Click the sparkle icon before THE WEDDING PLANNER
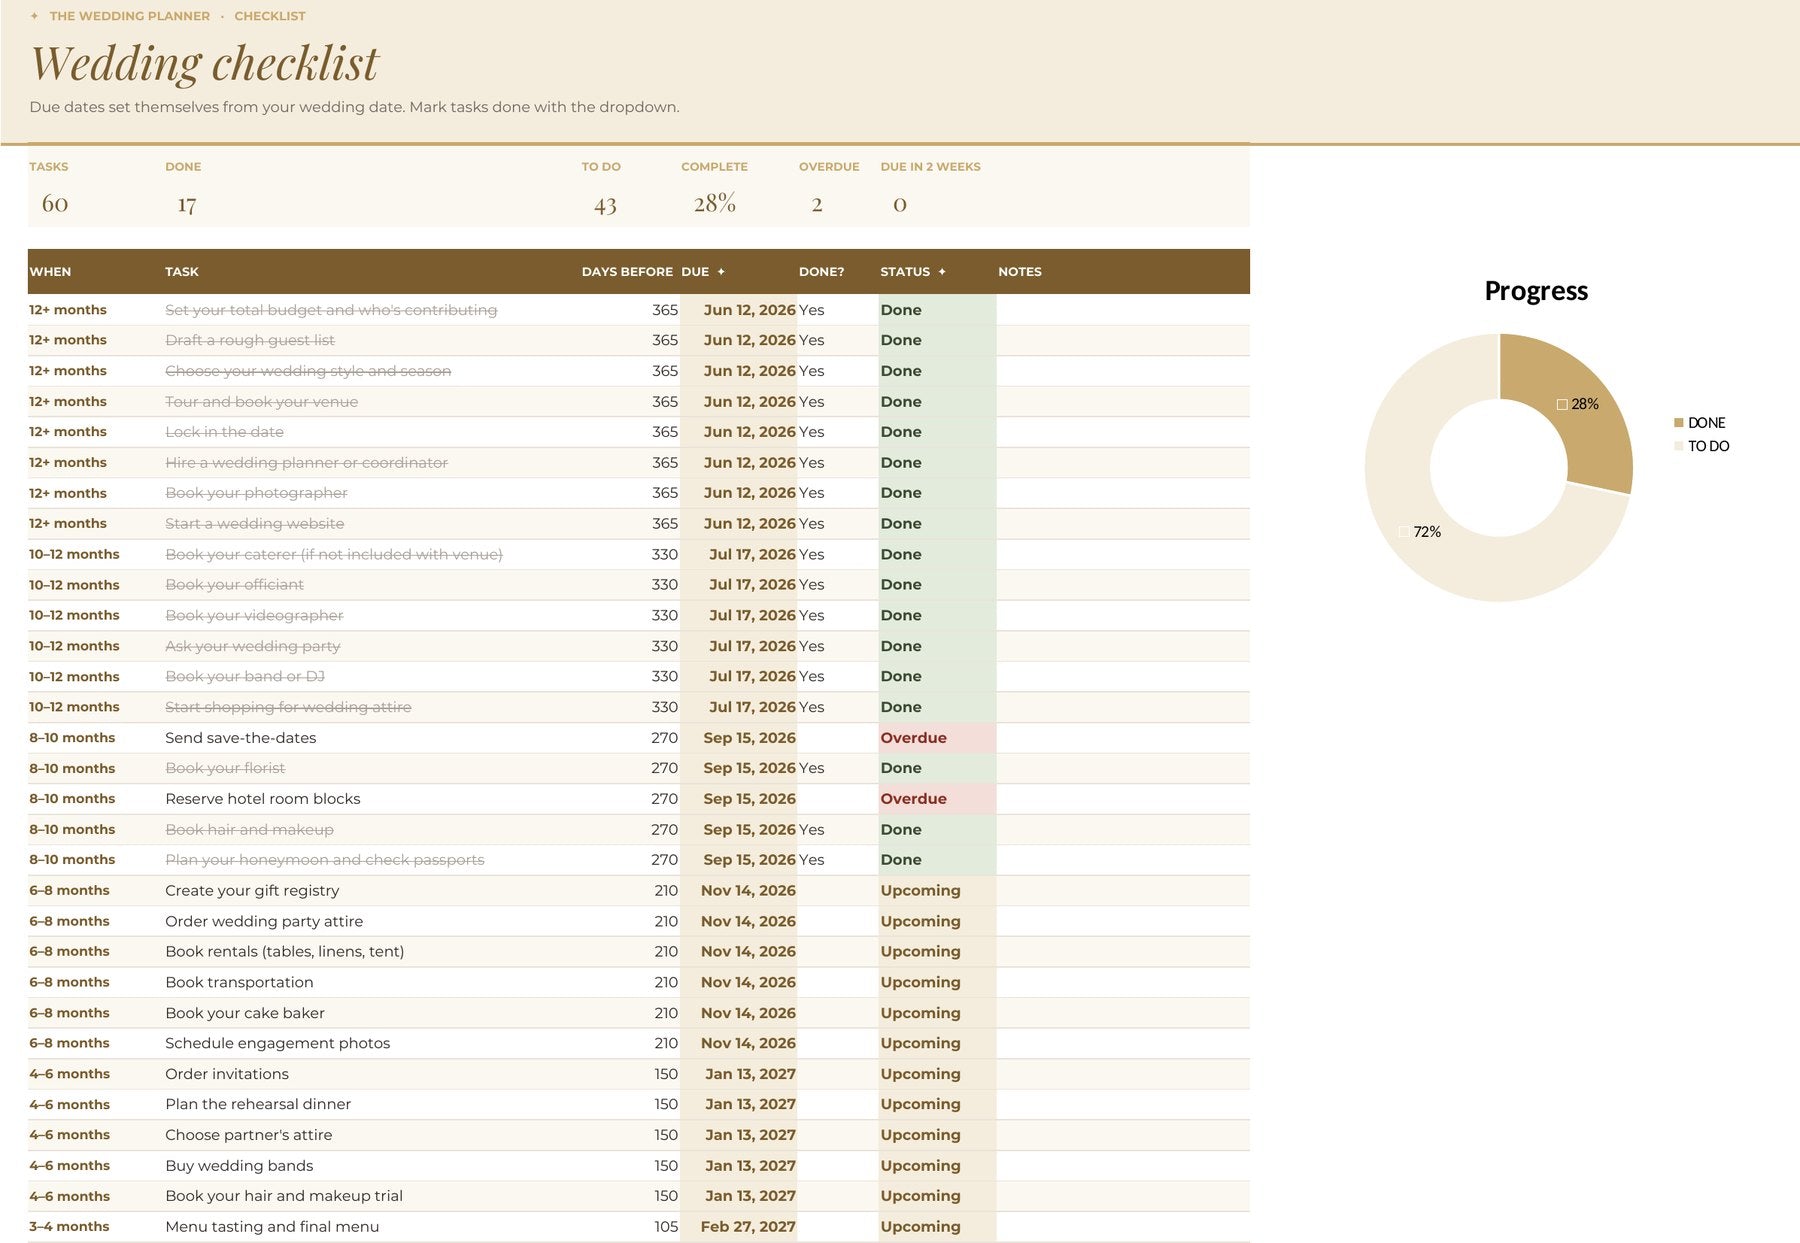 click(x=34, y=16)
